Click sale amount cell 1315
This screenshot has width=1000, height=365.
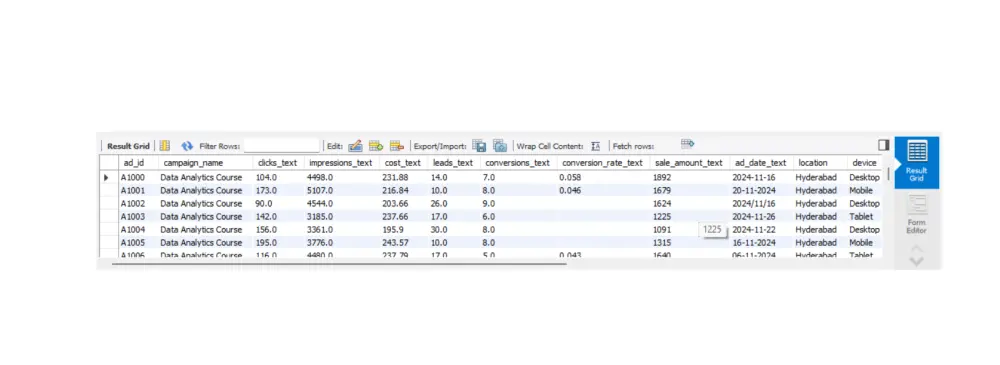[662, 242]
